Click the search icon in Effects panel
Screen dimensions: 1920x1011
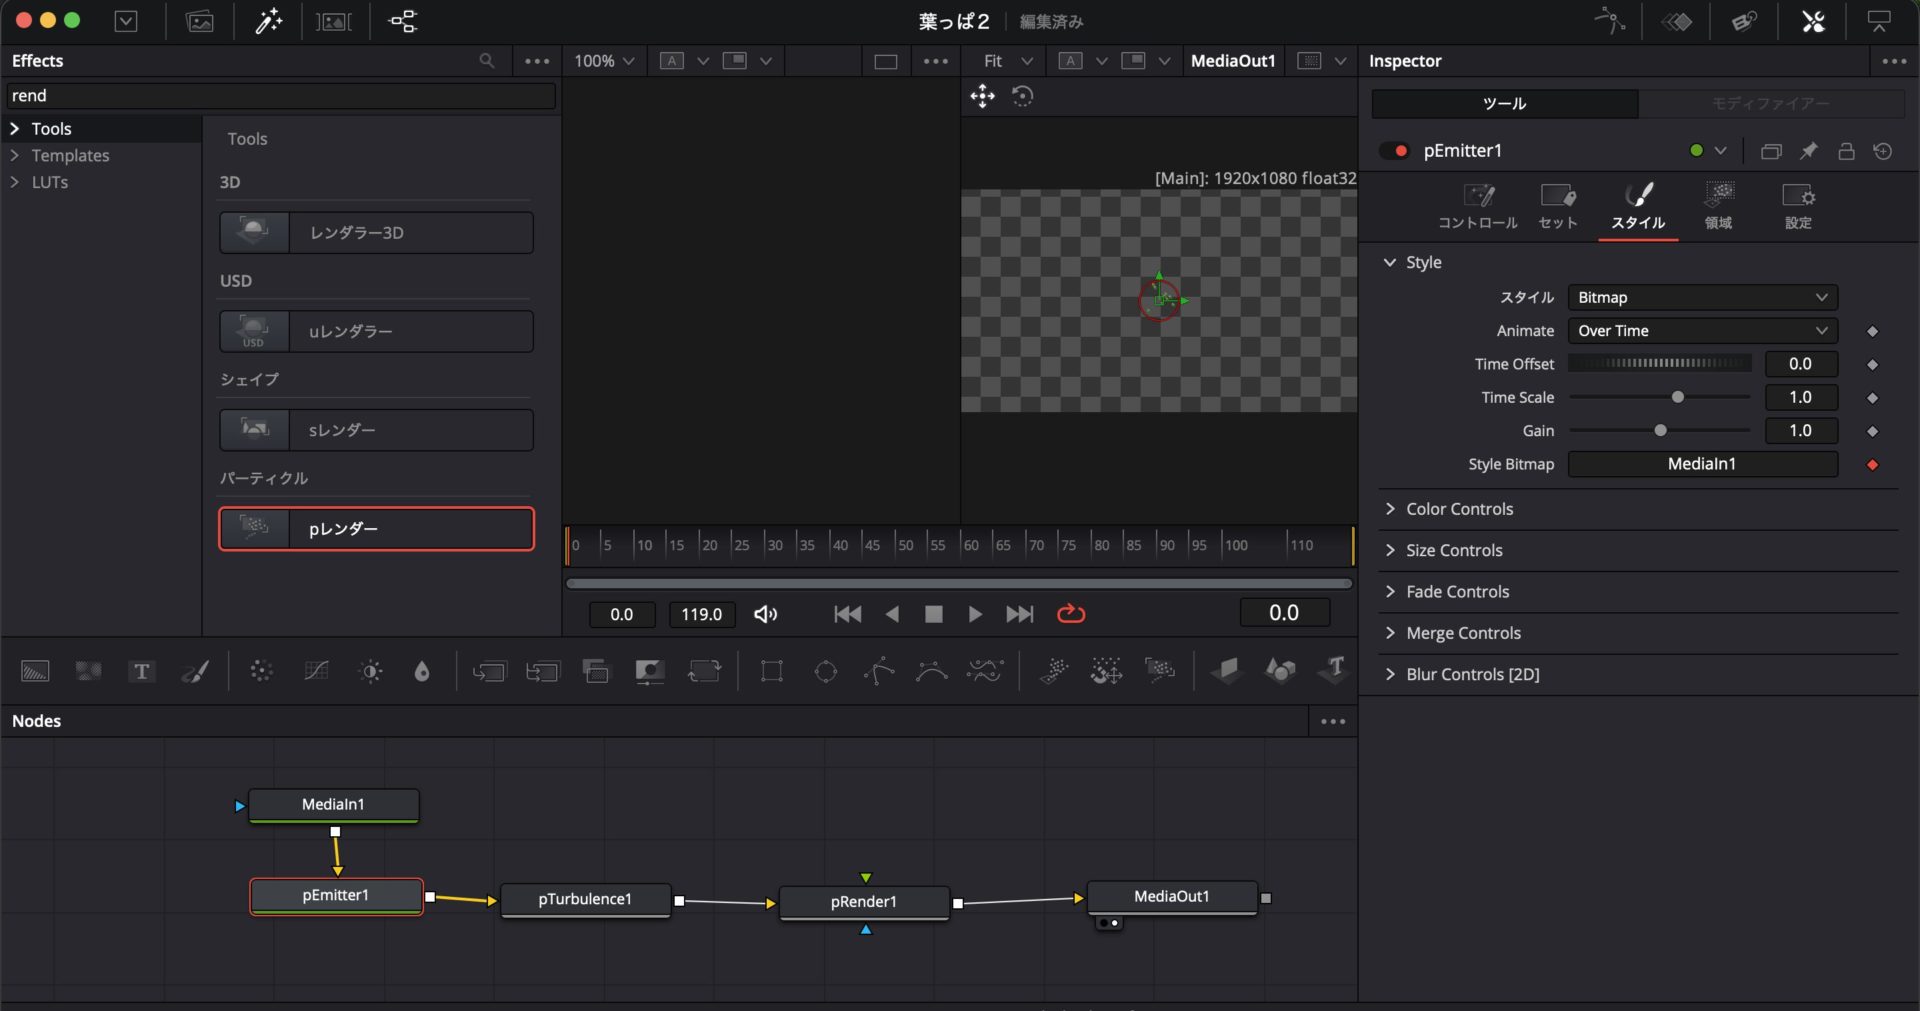[x=487, y=61]
